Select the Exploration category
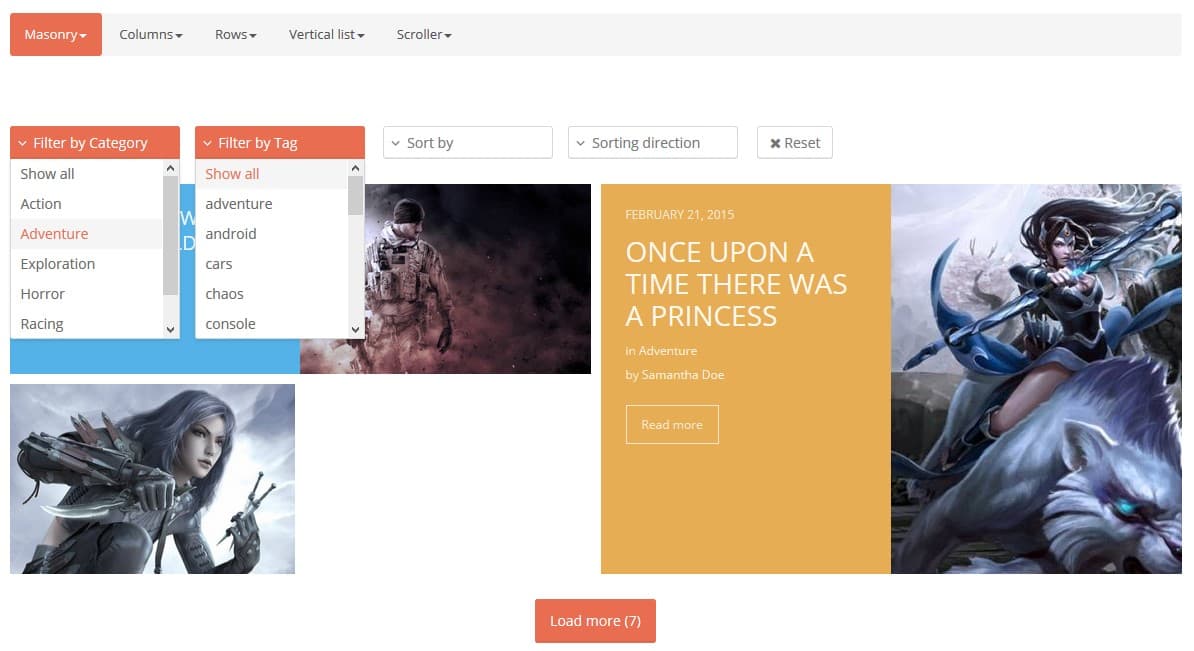 [87, 263]
